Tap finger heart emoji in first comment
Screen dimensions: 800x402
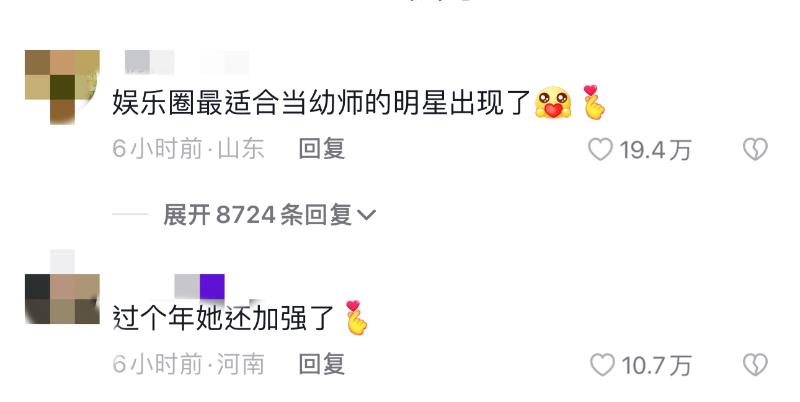pos(594,102)
